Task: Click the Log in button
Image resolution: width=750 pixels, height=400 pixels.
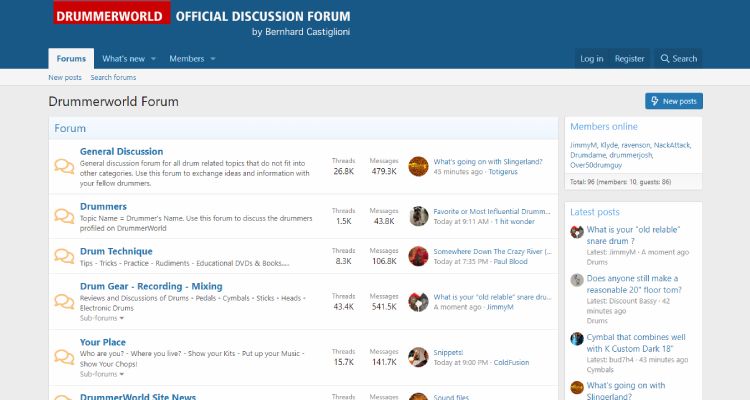Action: [592, 59]
